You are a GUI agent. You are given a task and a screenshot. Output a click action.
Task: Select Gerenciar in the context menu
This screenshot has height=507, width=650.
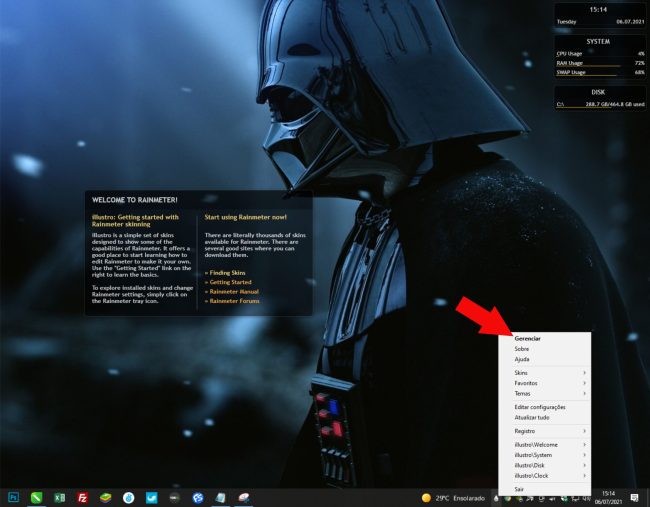pos(528,339)
